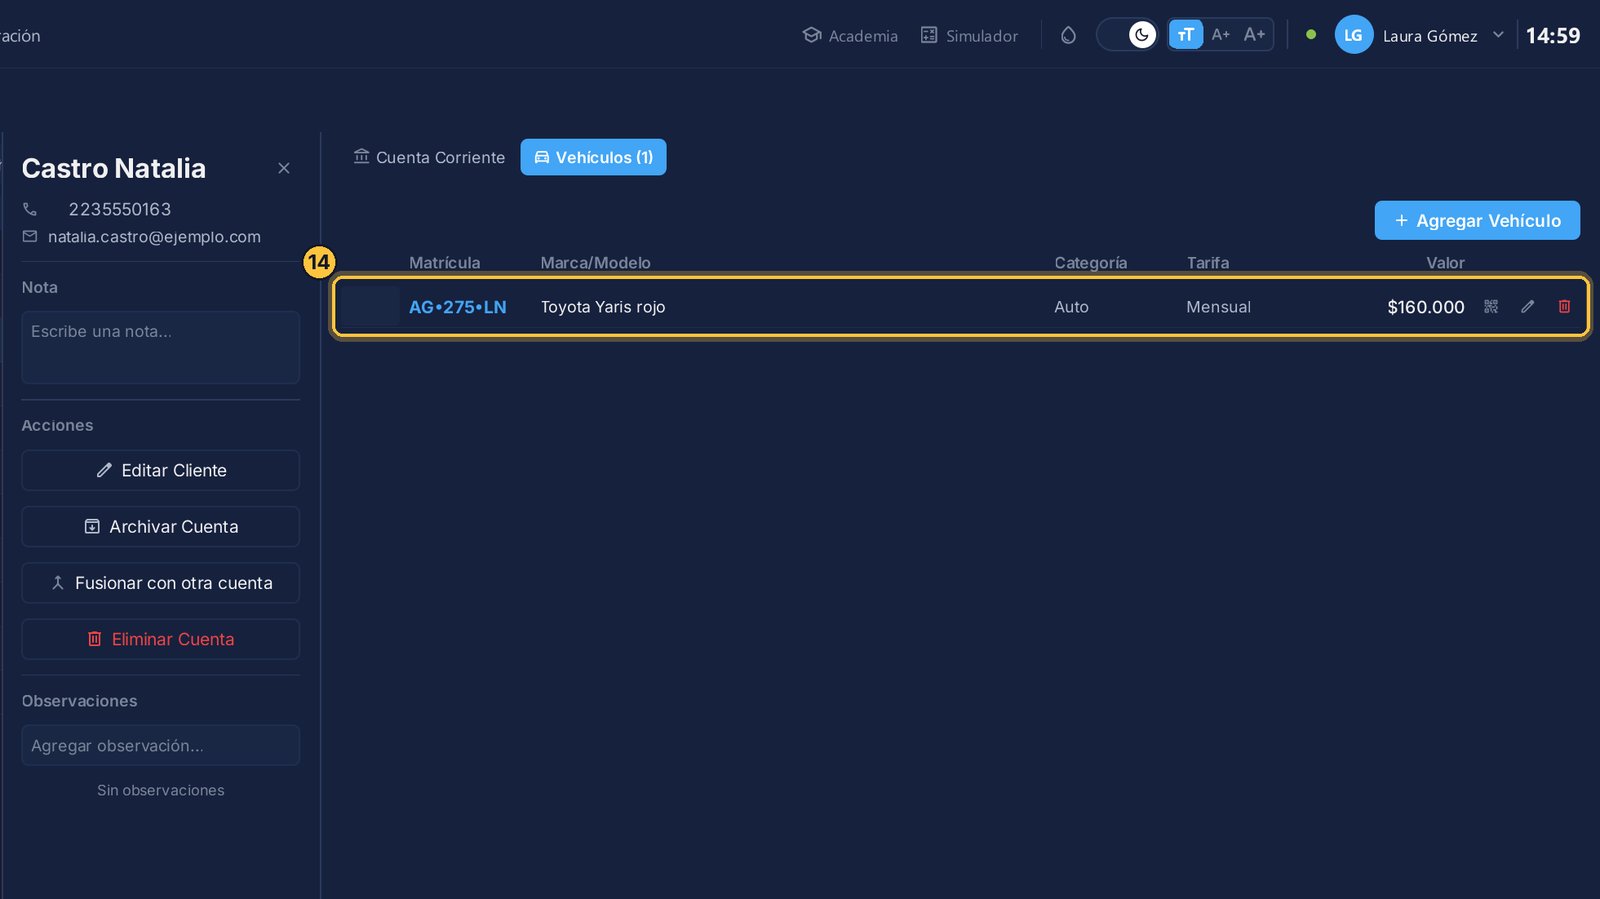This screenshot has width=1600, height=899.
Task: Select the largest A+ text size
Action: point(1254,35)
